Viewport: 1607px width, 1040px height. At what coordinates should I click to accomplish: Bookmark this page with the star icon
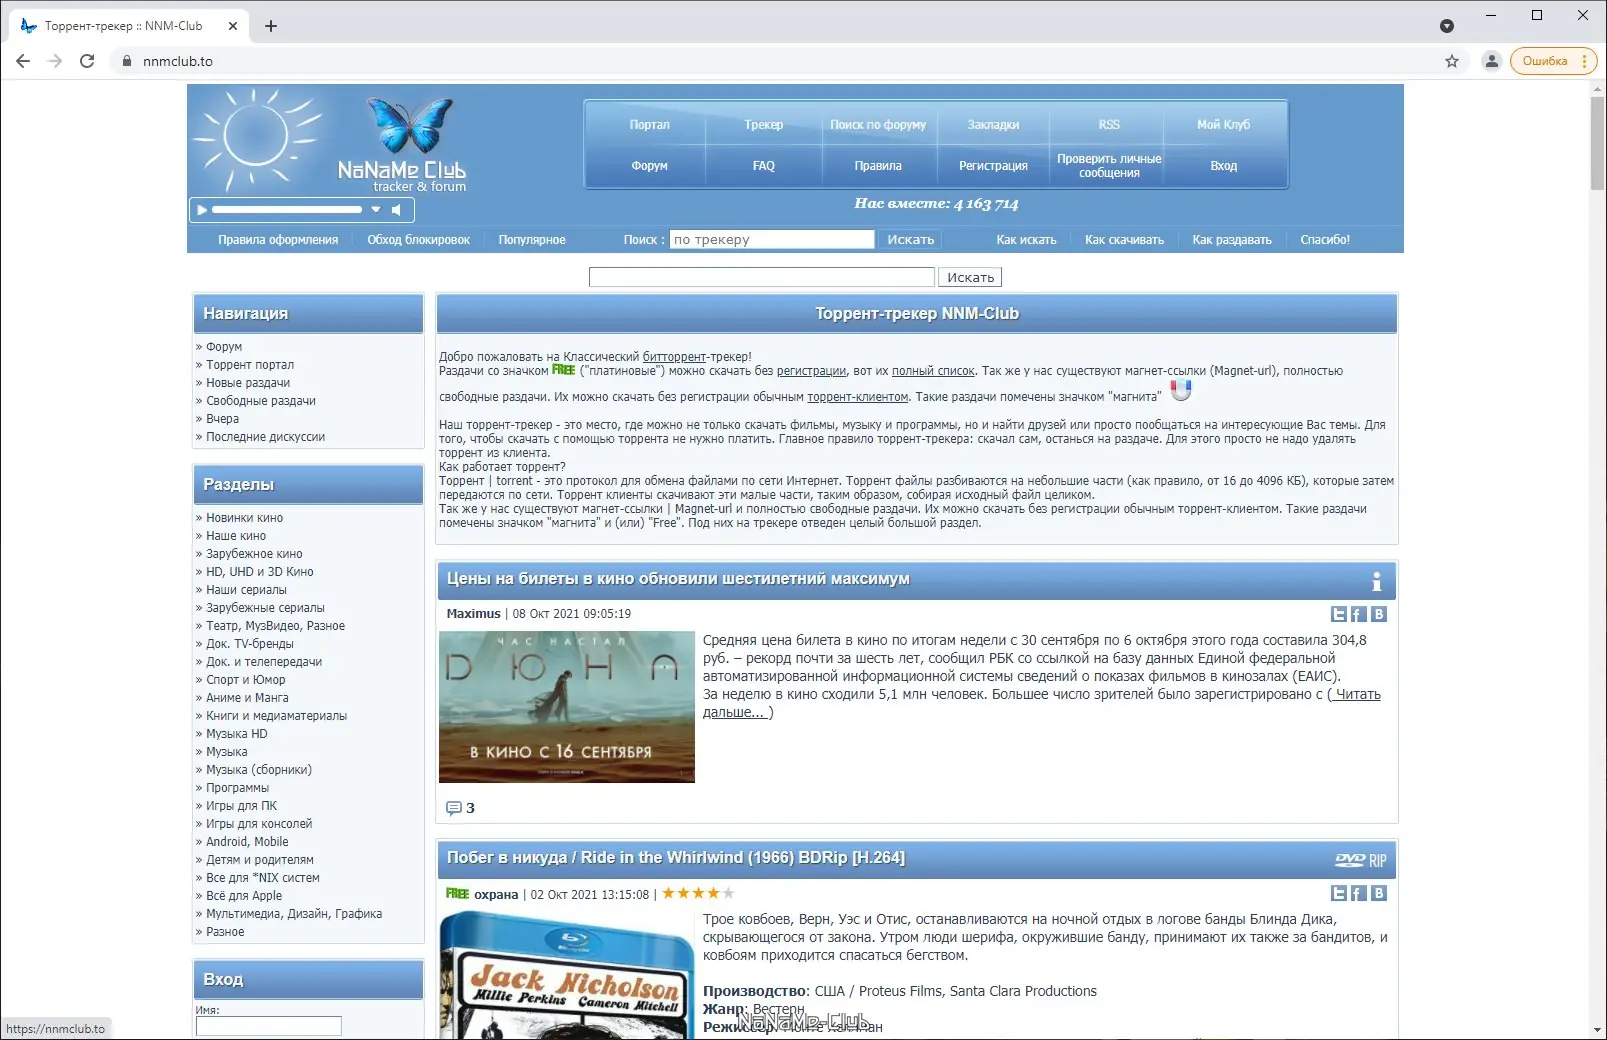click(1452, 61)
